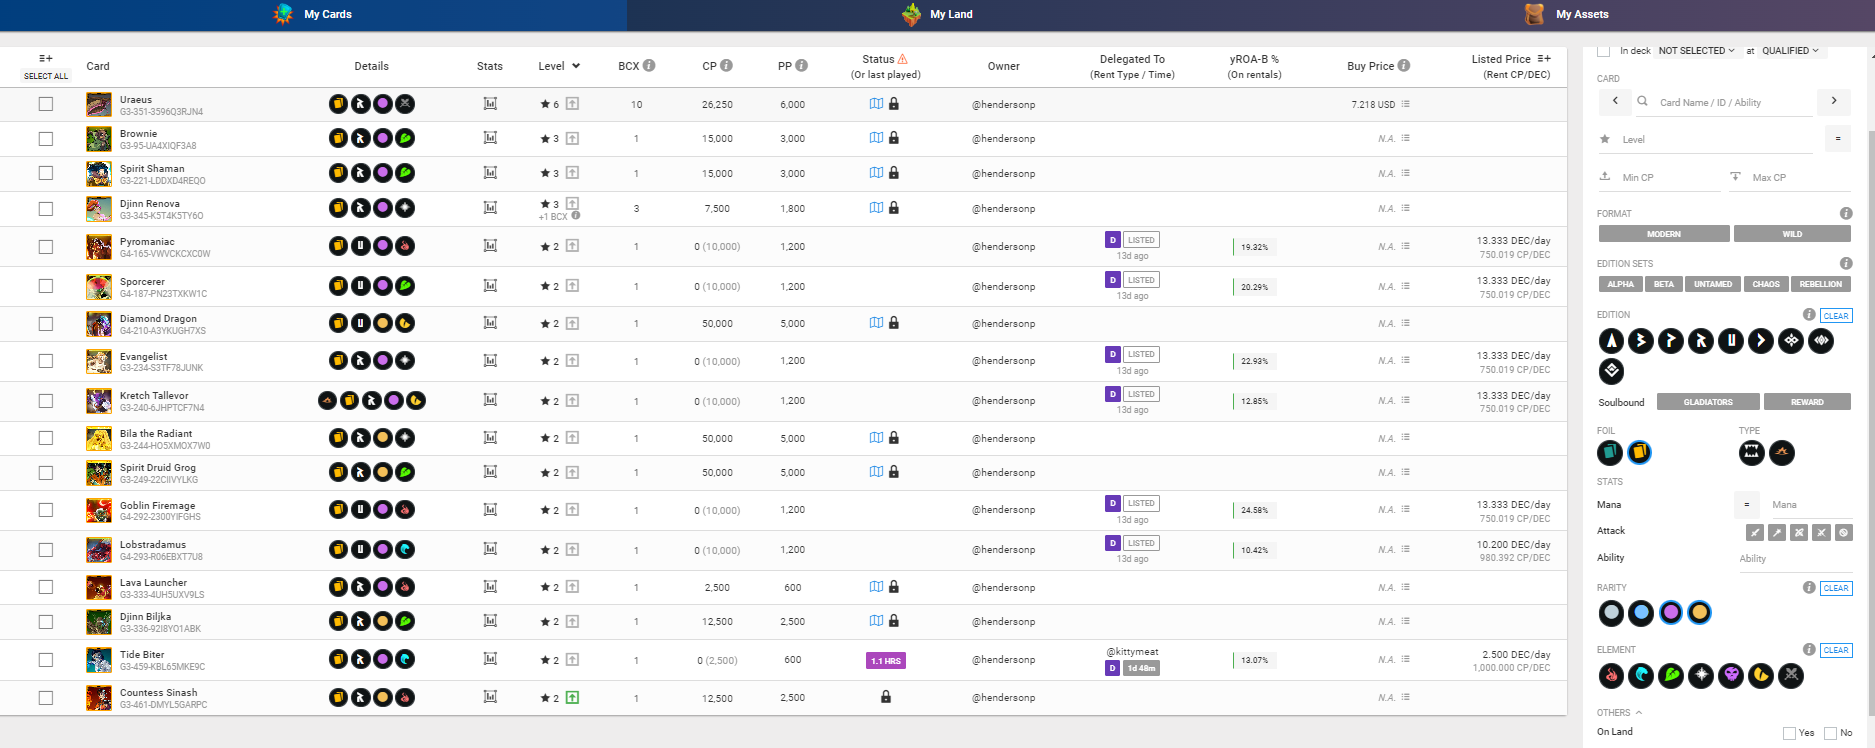The width and height of the screenshot is (1875, 748).
Task: Open the Ability filter field
Action: coord(1795,558)
